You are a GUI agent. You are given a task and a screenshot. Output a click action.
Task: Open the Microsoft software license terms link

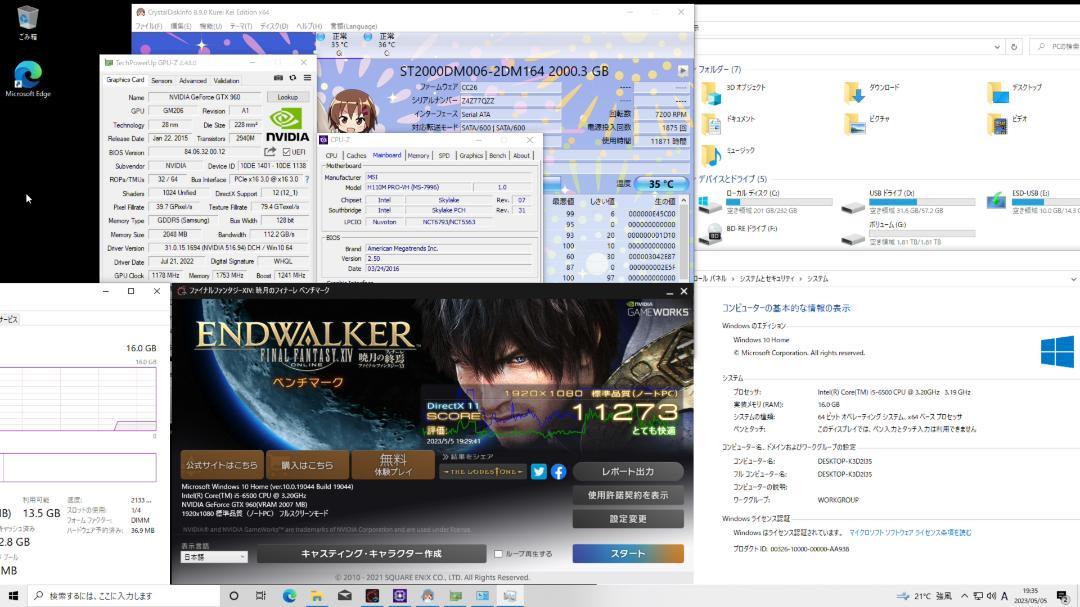910,533
